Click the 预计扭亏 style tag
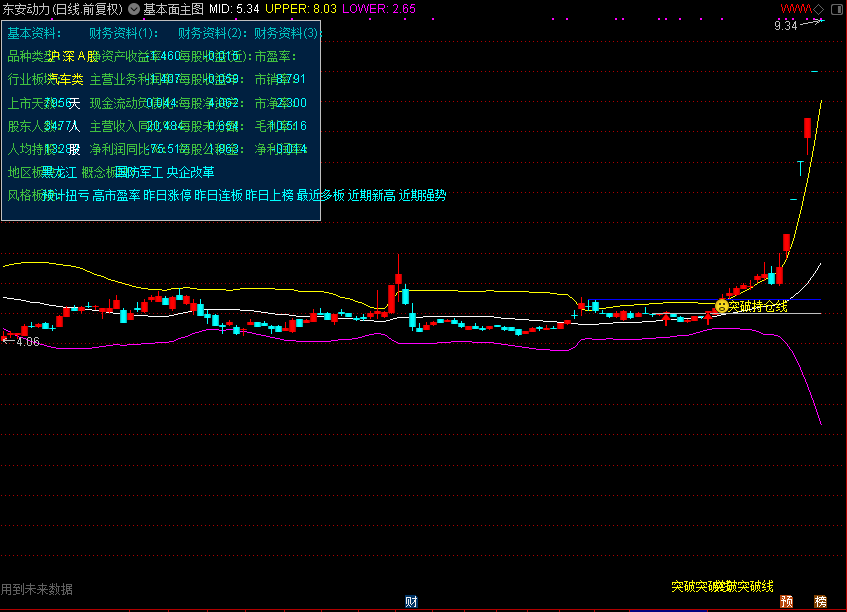The width and height of the screenshot is (847, 612). point(65,196)
